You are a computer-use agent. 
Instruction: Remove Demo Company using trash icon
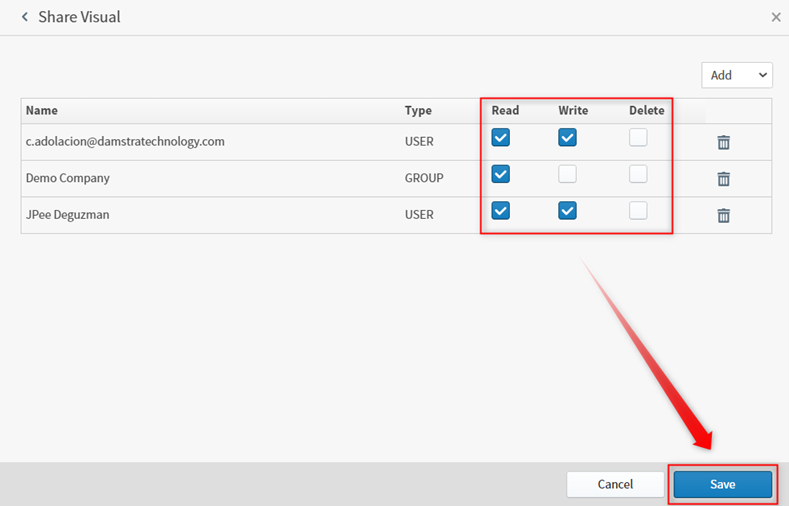pyautogui.click(x=724, y=179)
